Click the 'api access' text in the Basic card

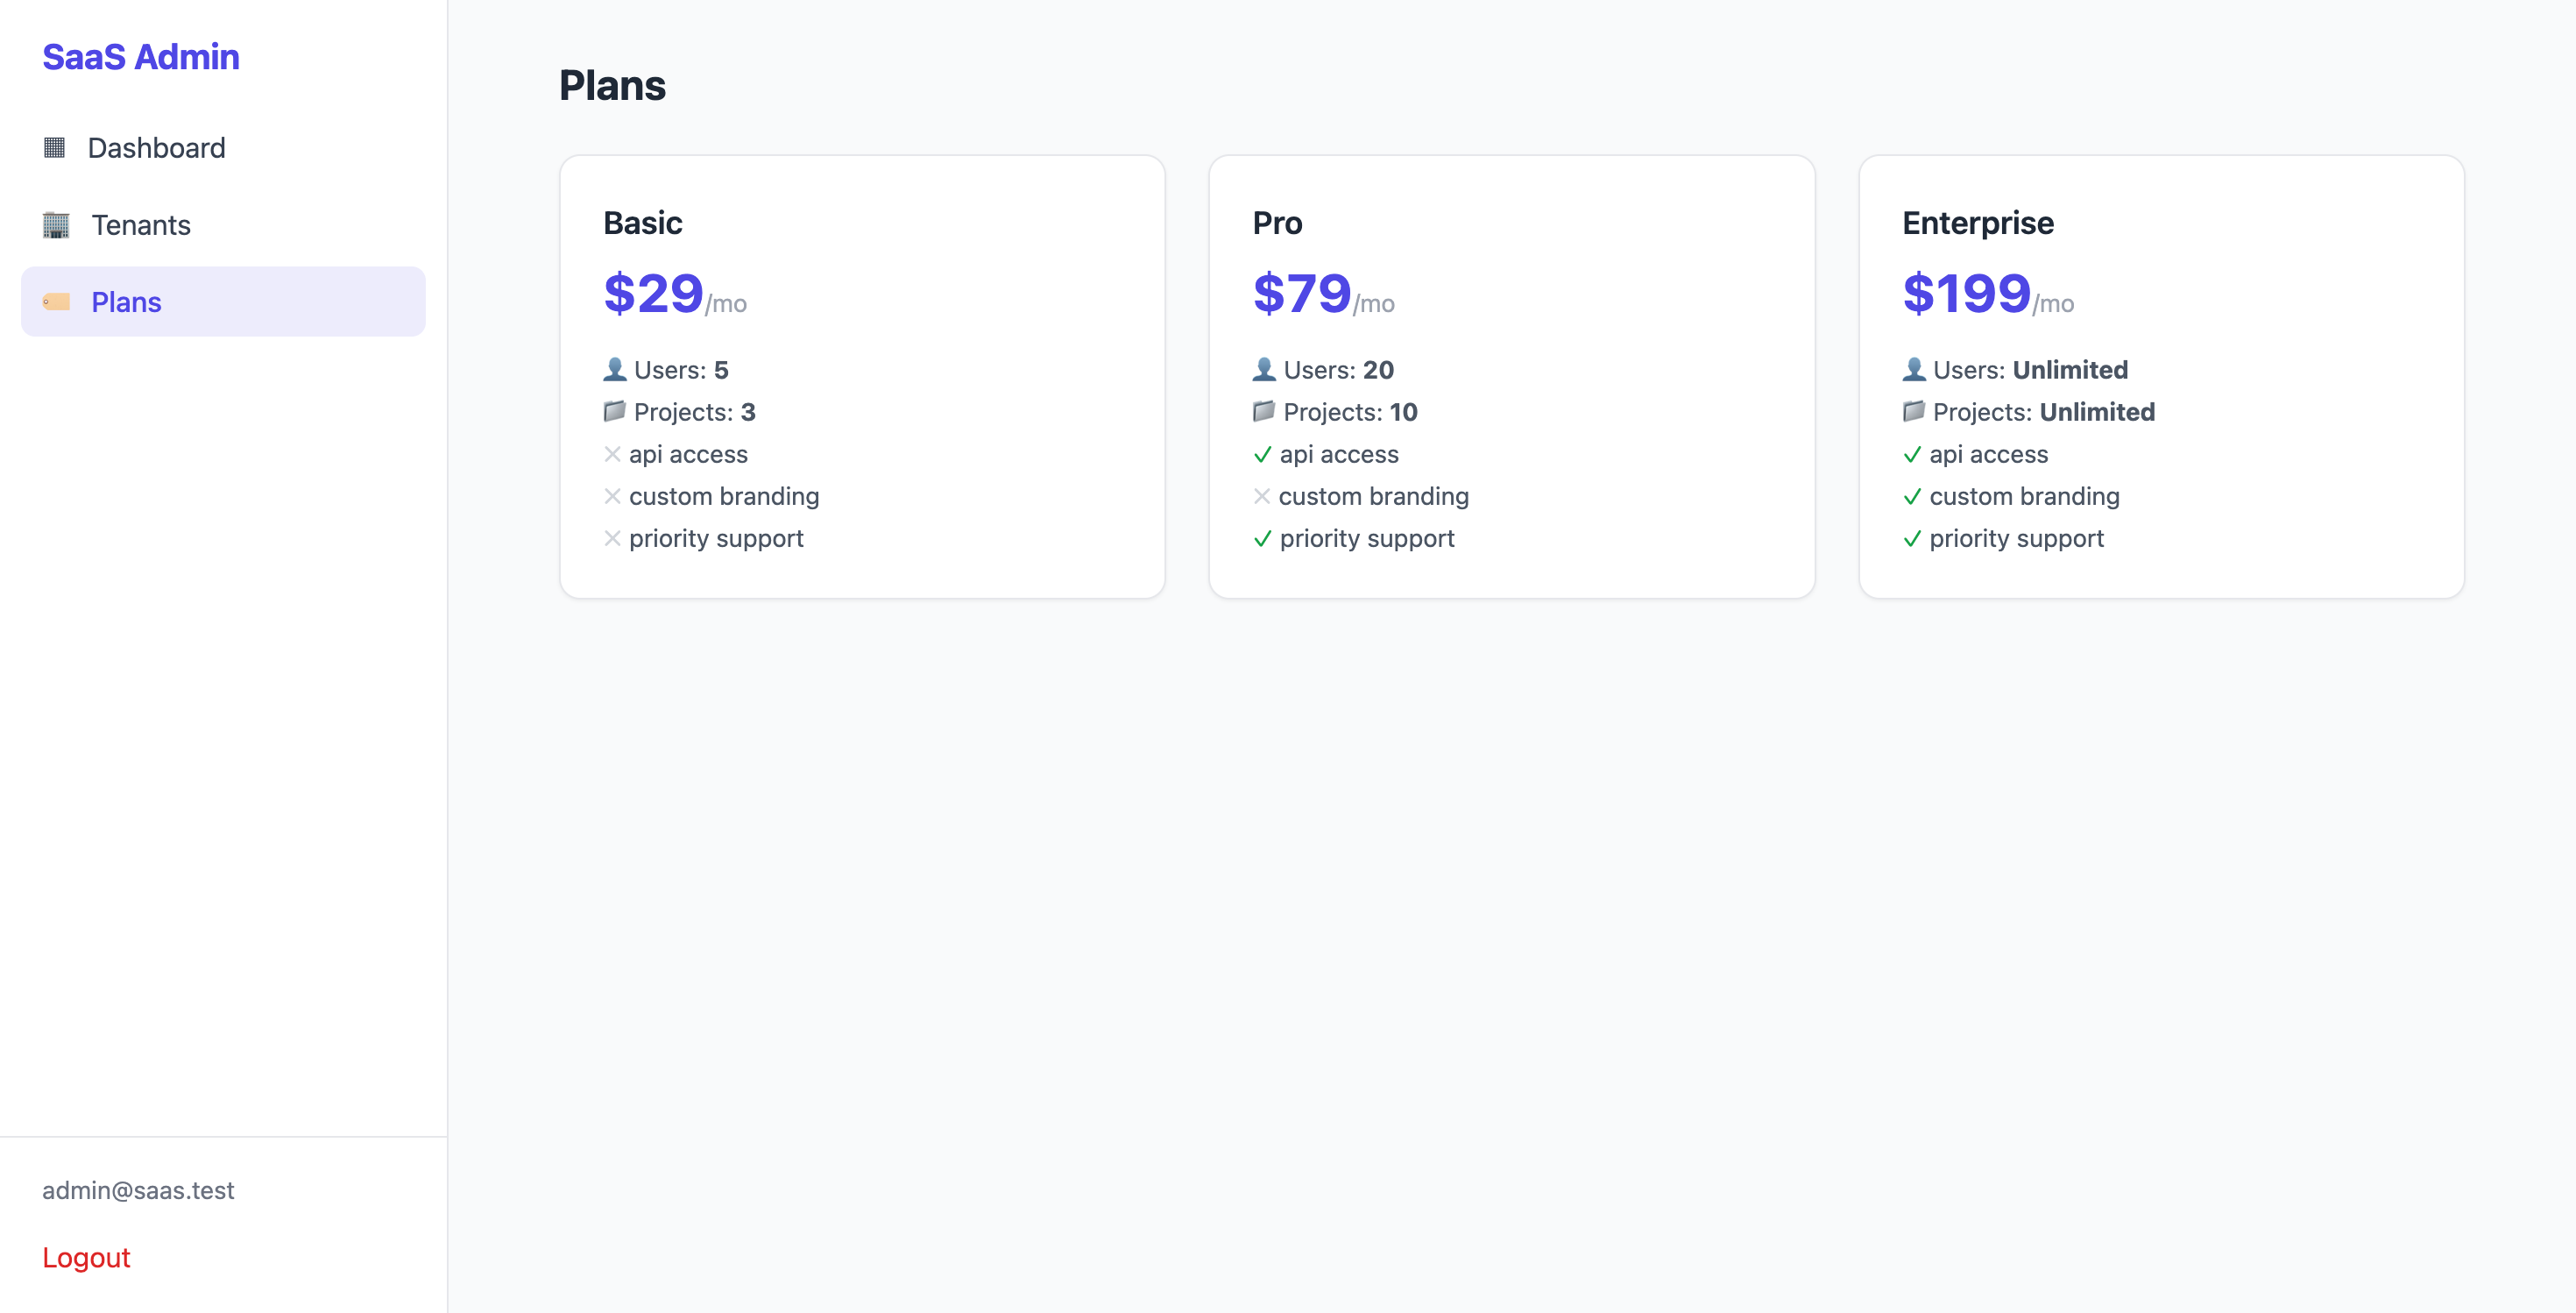coord(688,455)
